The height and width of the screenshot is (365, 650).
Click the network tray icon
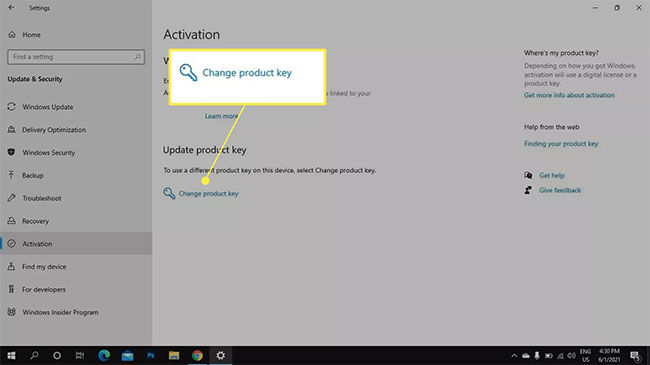[560, 356]
